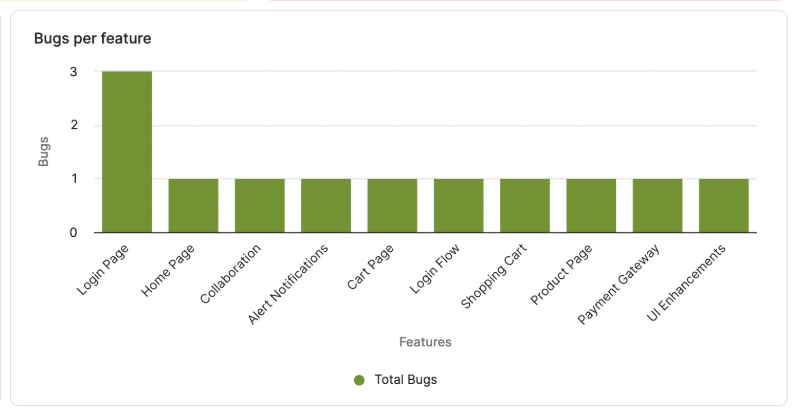Click the green Total Bugs legend dot

tap(360, 380)
